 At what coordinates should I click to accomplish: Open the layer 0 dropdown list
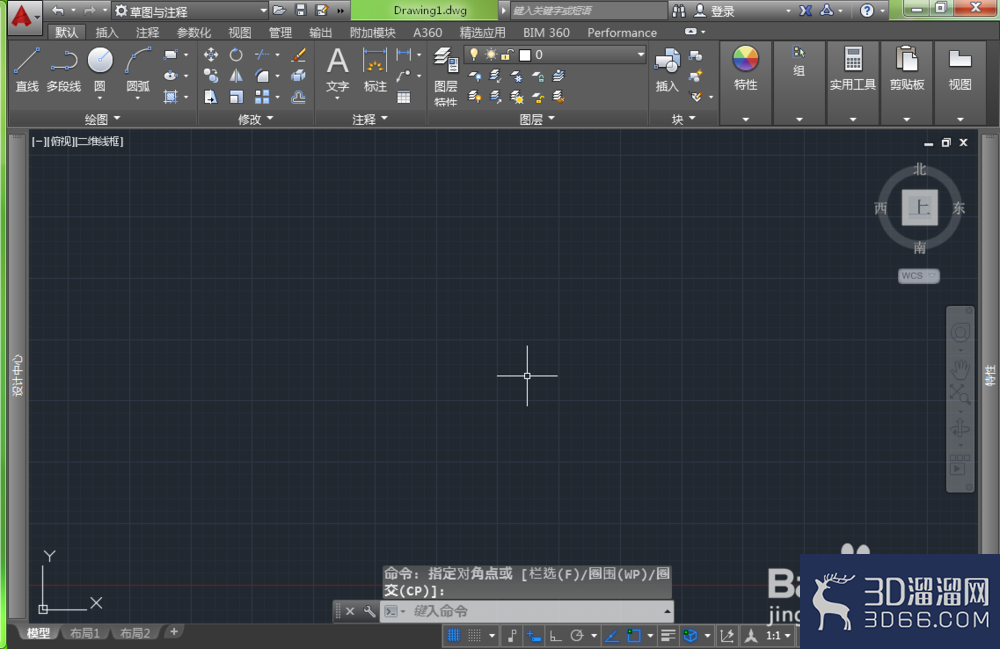555,55
